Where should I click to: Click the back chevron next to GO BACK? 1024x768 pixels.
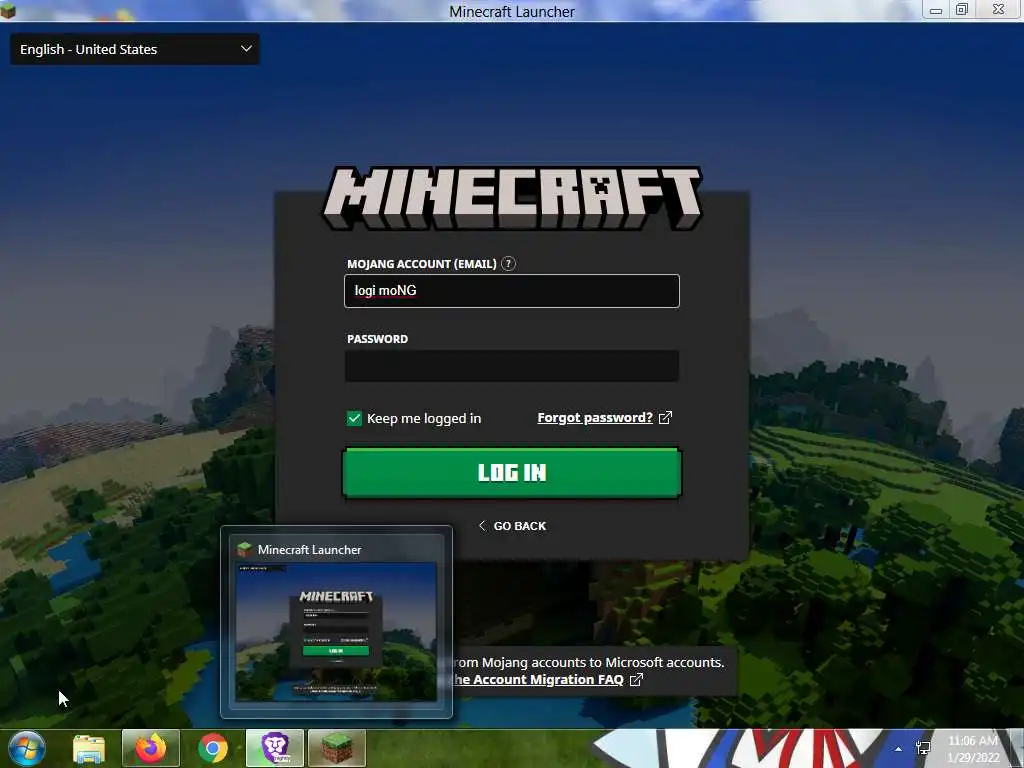pos(482,526)
